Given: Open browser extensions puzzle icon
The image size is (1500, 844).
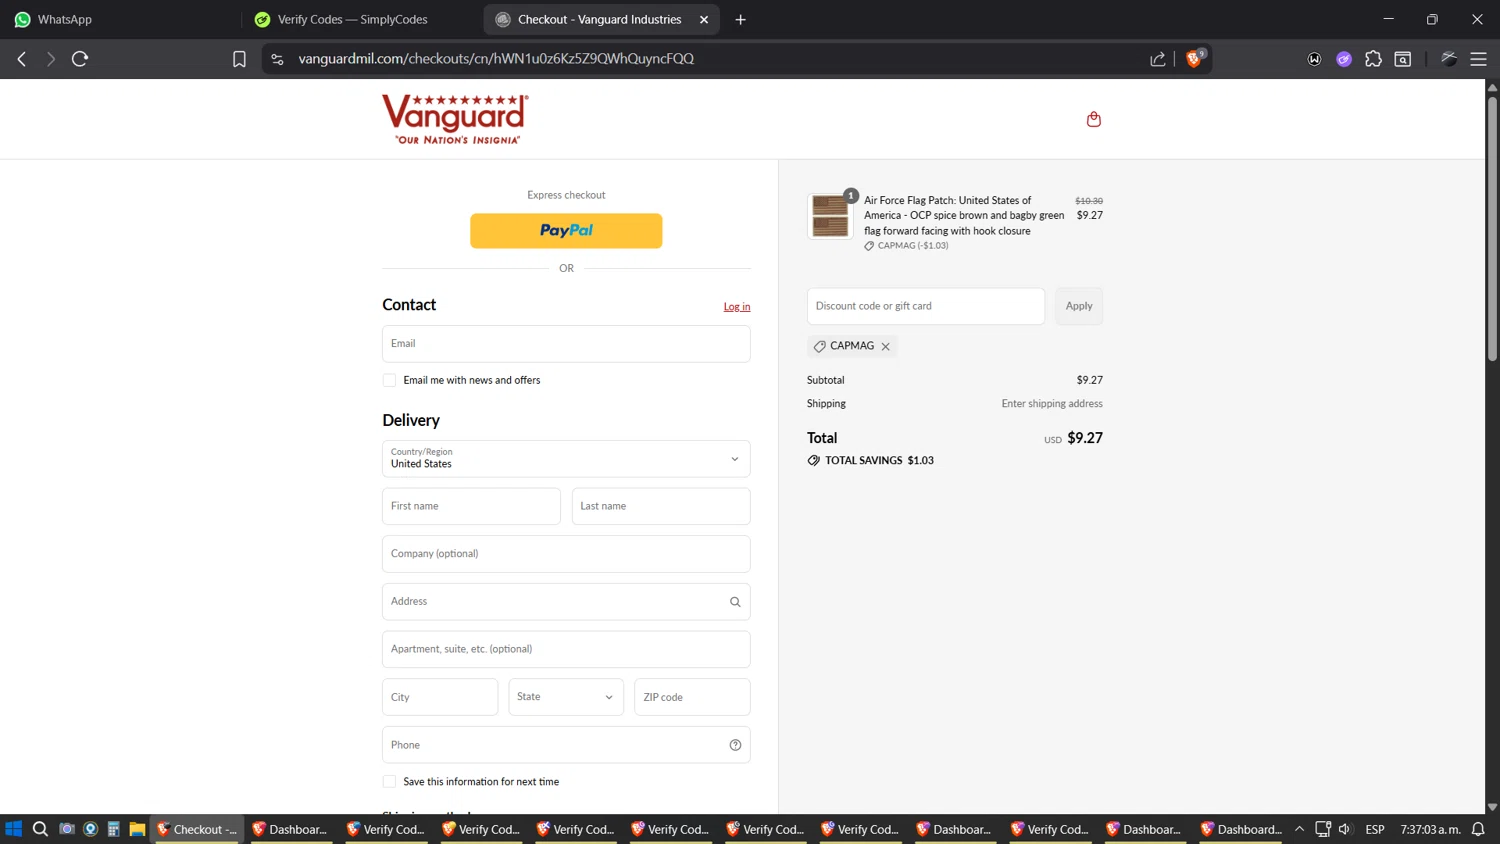Looking at the screenshot, I should tap(1373, 59).
